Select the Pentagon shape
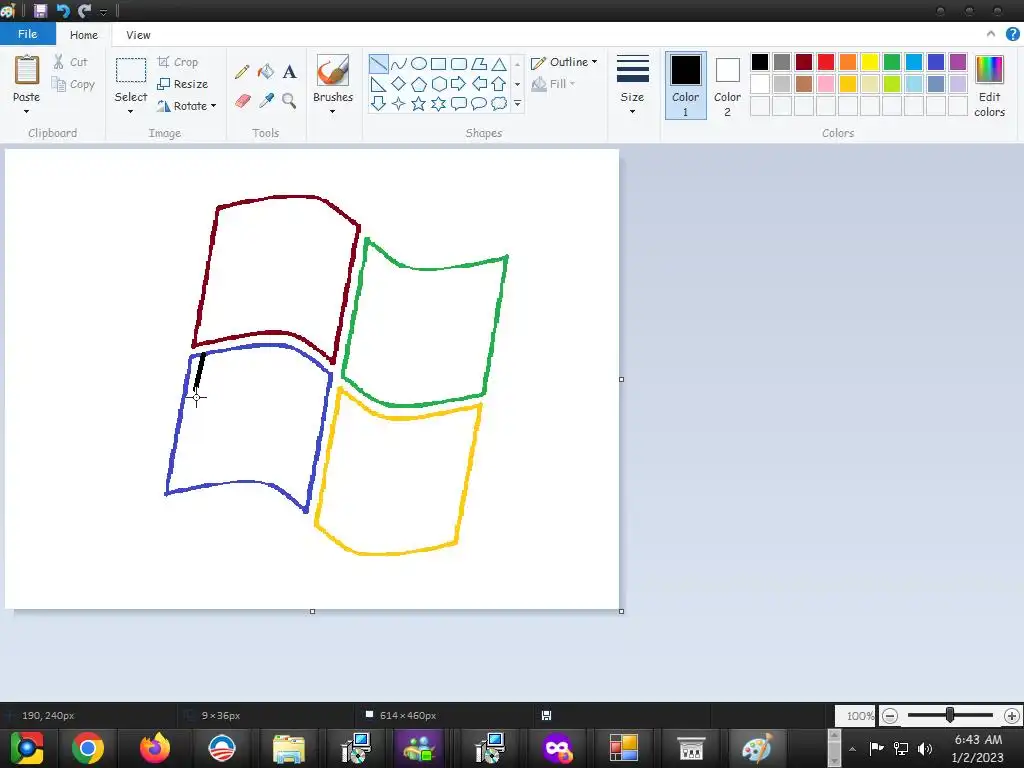Screen dimensions: 1024x768 (x=419, y=84)
